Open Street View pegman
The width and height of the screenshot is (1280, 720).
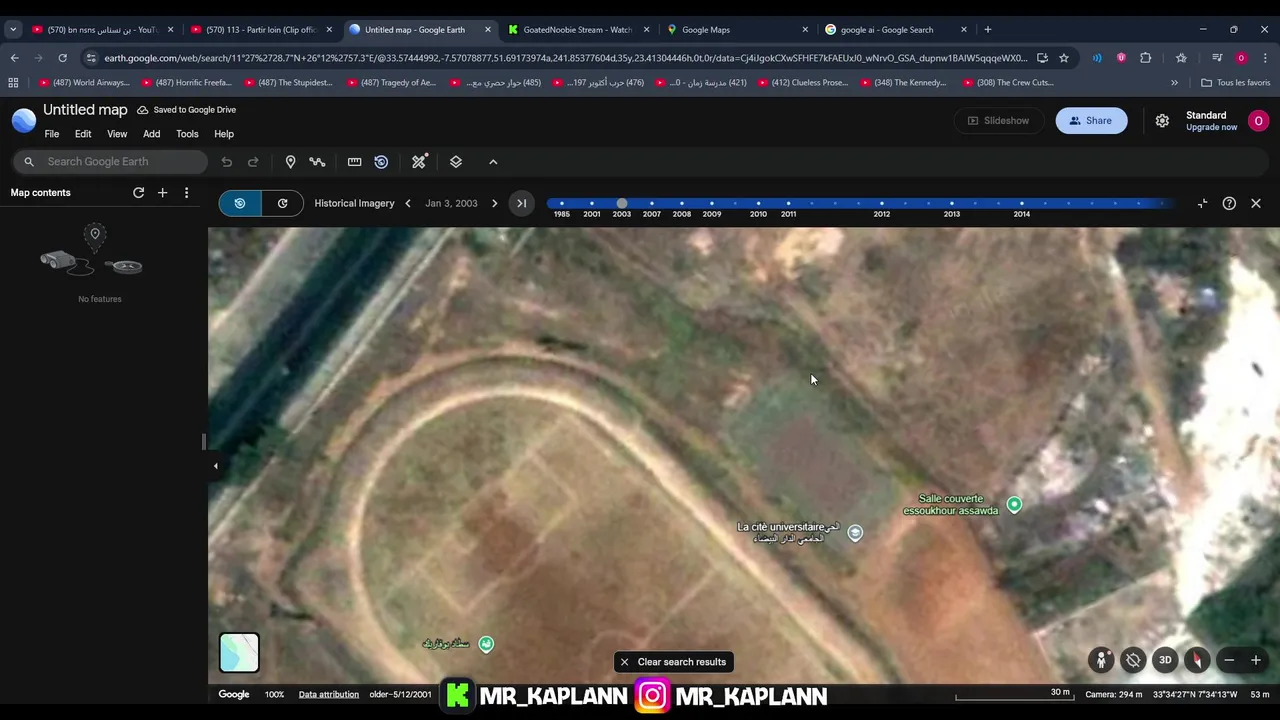pos(1101,660)
